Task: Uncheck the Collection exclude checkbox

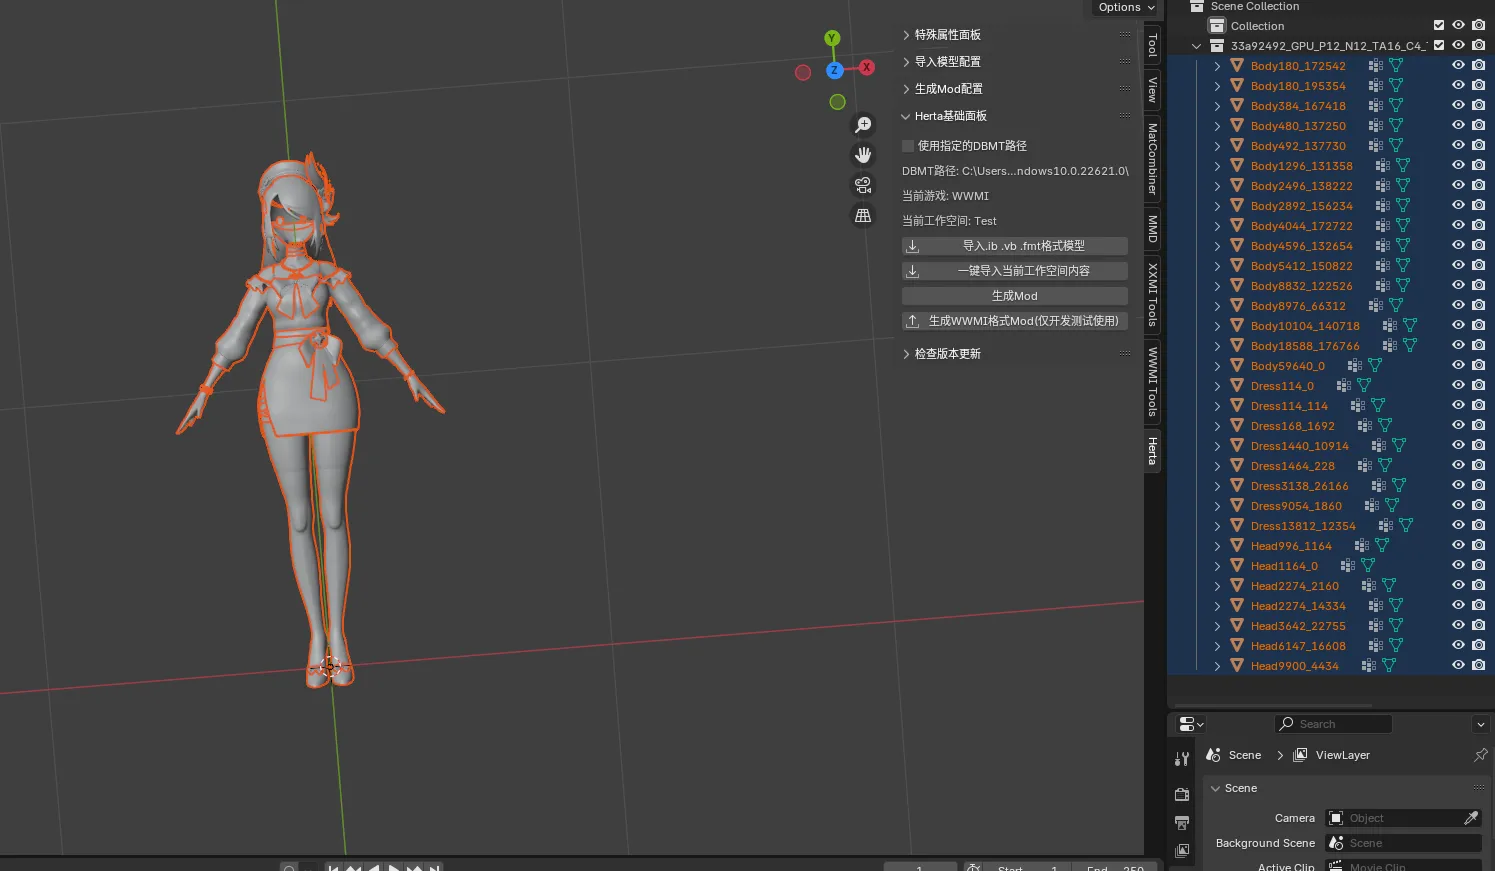Action: coord(1439,25)
